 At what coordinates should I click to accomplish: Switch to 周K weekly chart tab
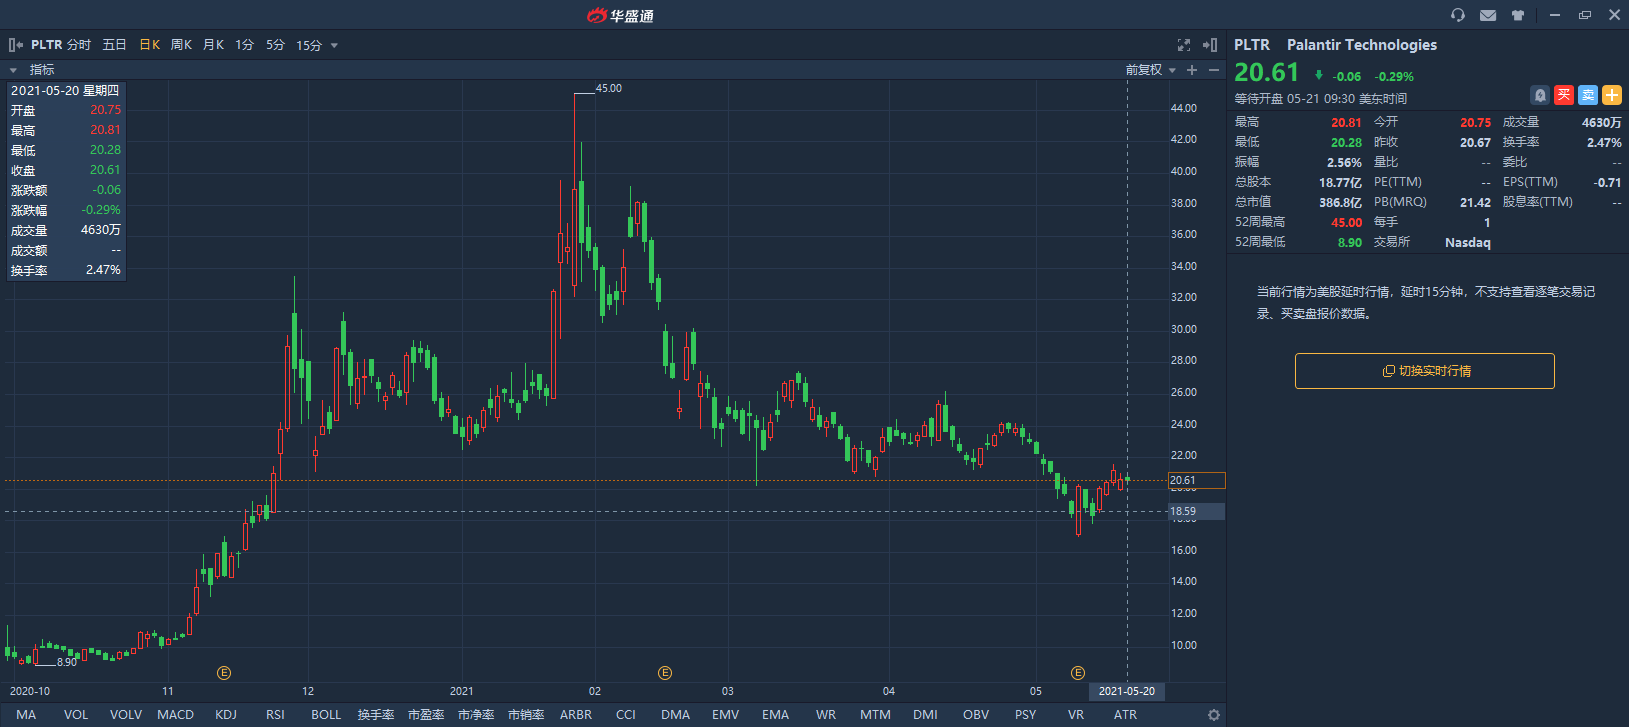181,45
